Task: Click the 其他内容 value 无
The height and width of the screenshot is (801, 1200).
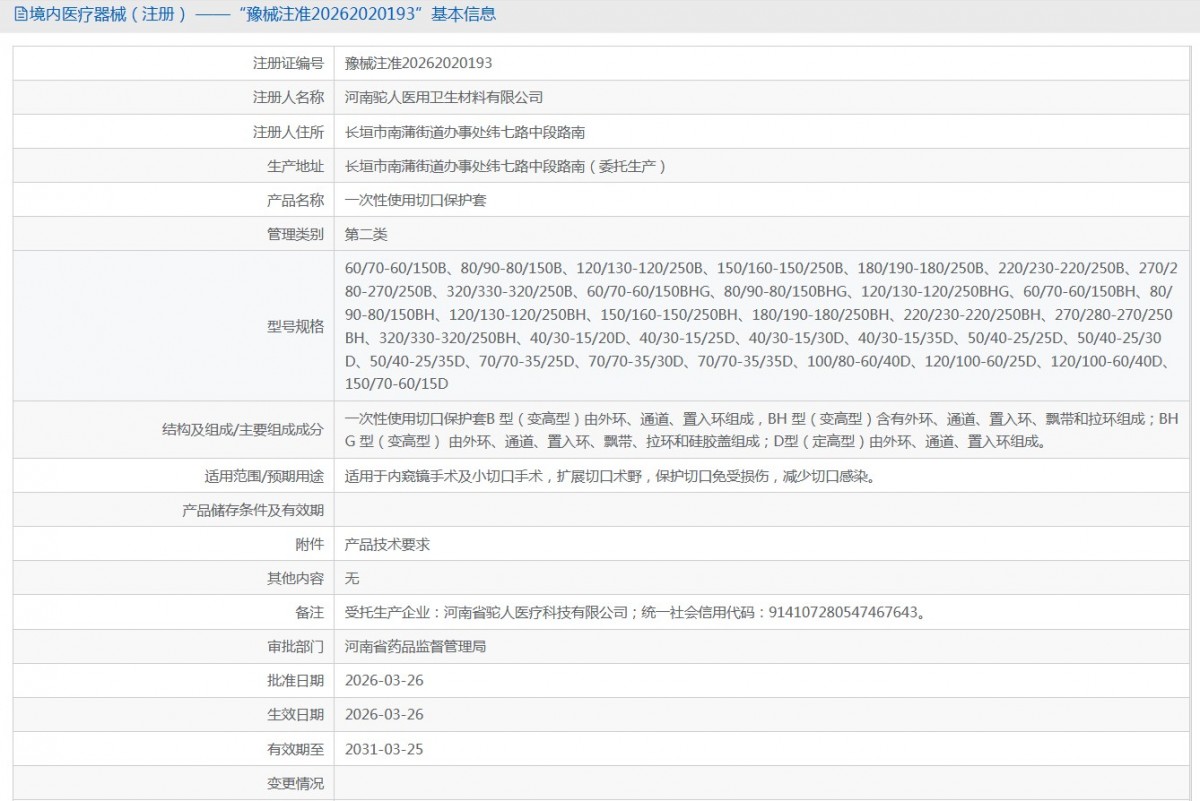Action: (x=352, y=578)
